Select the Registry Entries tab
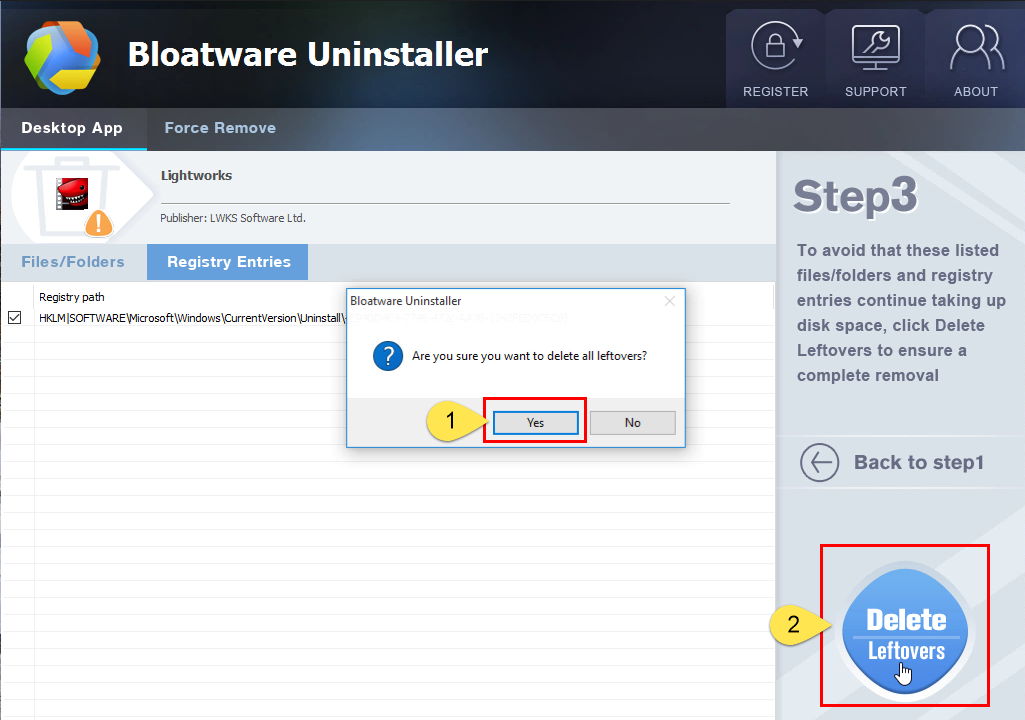Screen dimensions: 1025x720 point(227,262)
